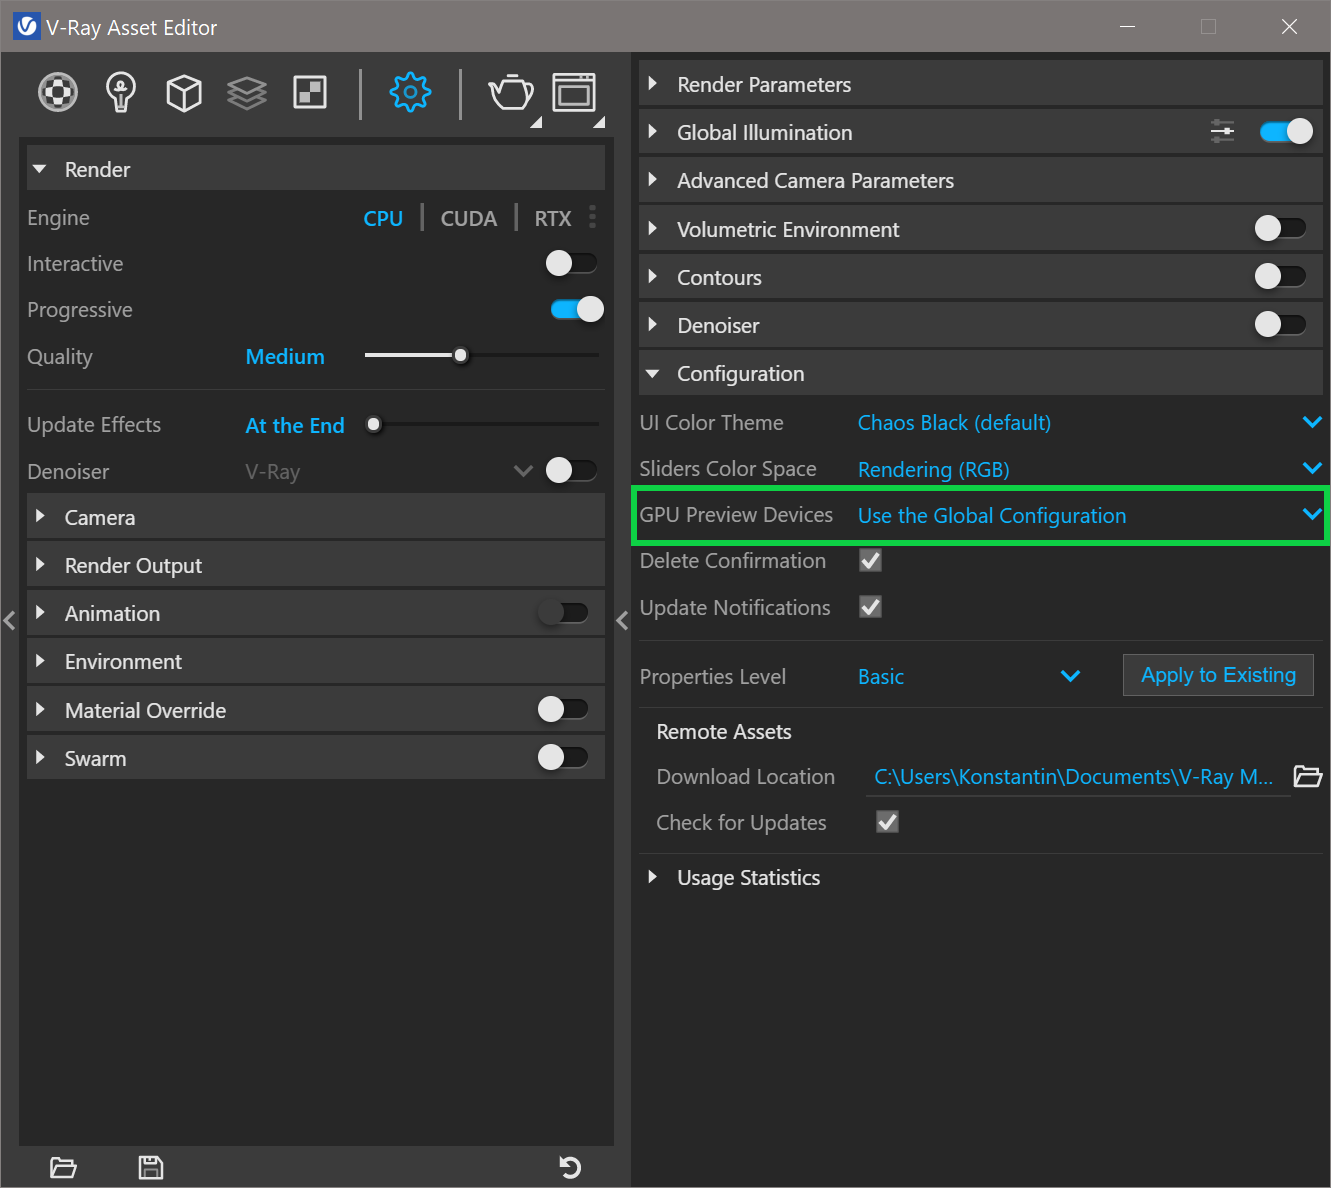
Task: Expand the Advanced Camera Parameters rollout
Action: (981, 180)
